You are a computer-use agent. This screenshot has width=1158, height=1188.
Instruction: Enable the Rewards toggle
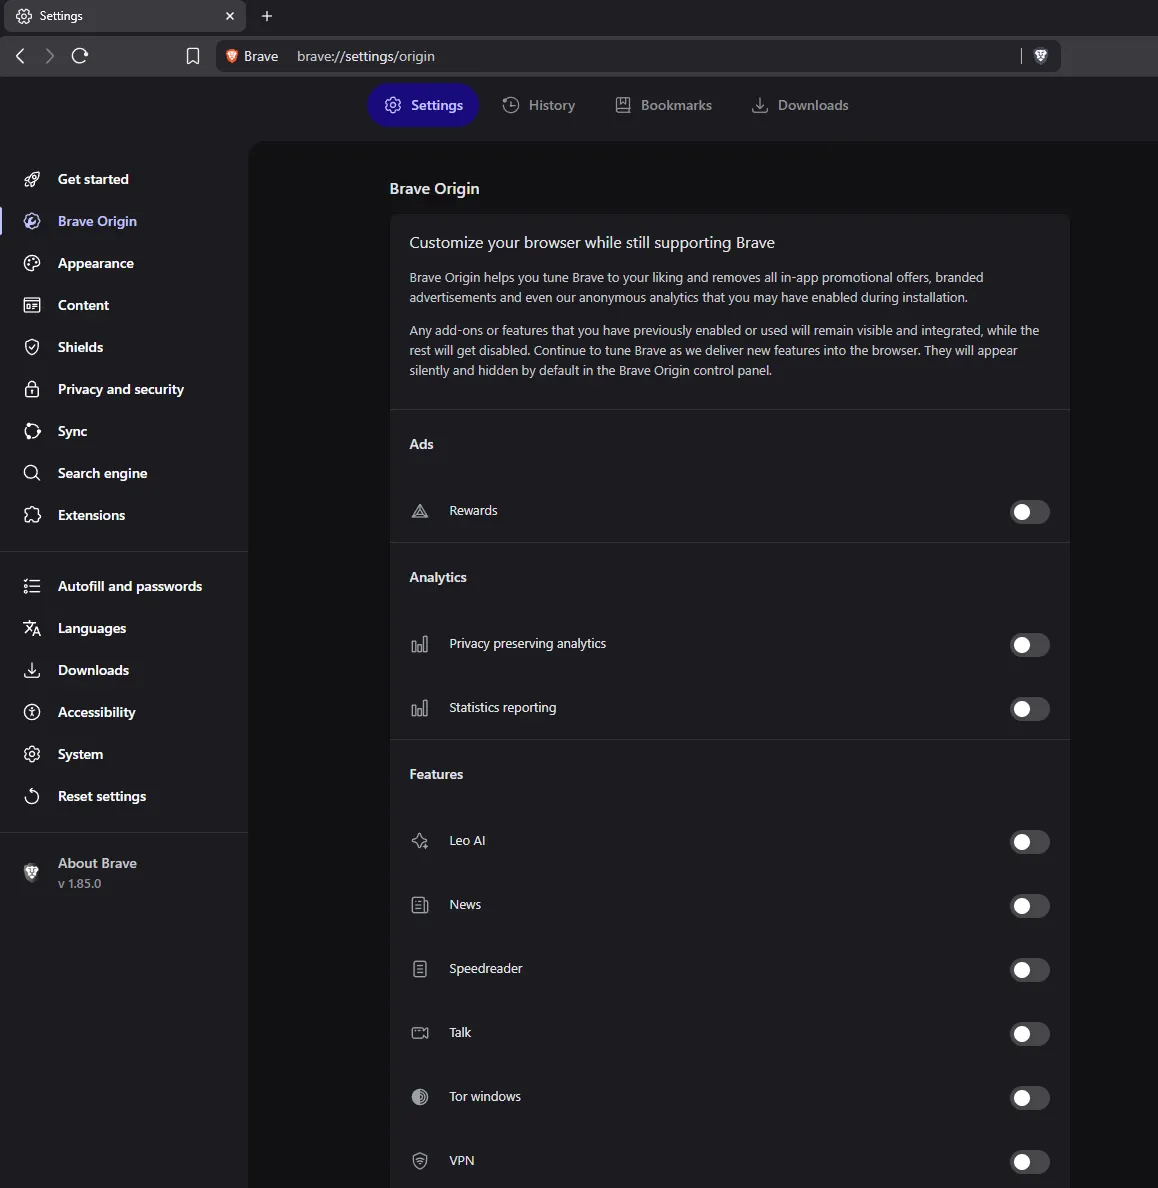[1029, 512]
